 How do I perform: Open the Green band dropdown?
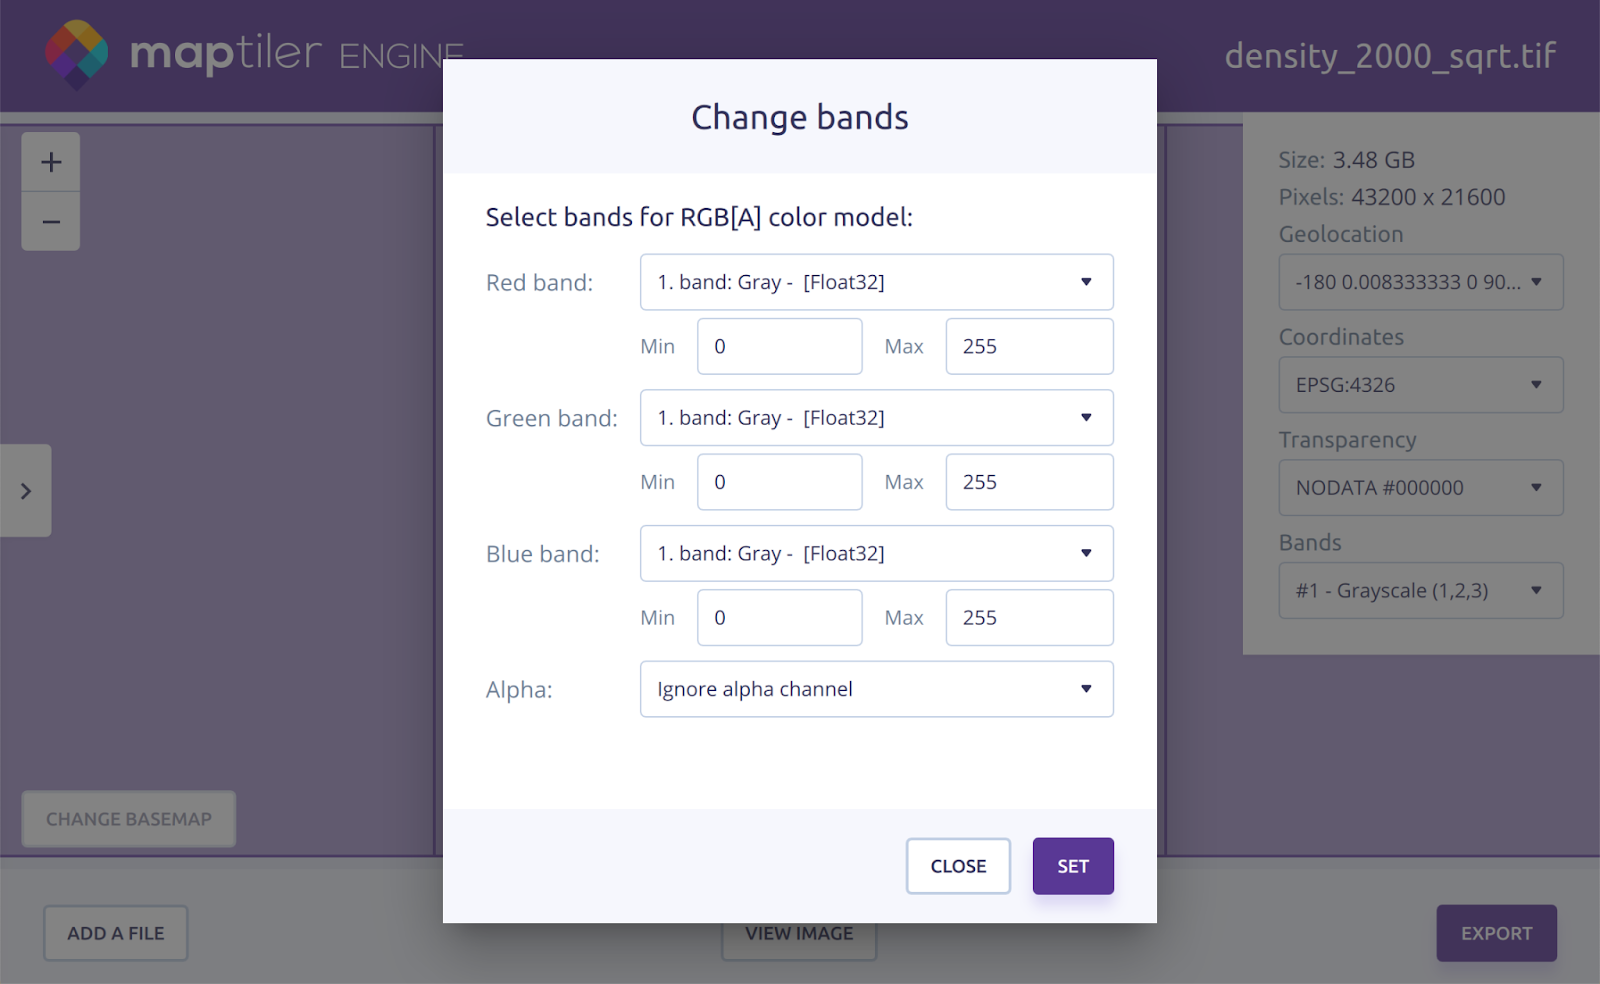click(876, 418)
